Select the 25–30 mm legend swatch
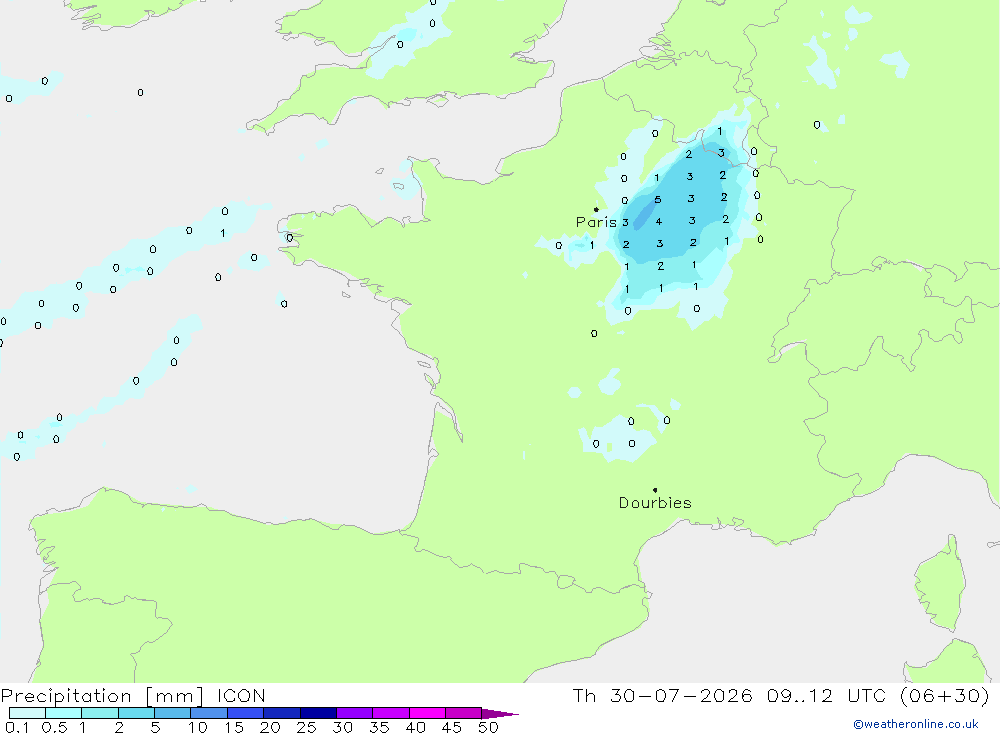The width and height of the screenshot is (1000, 733). point(318,713)
